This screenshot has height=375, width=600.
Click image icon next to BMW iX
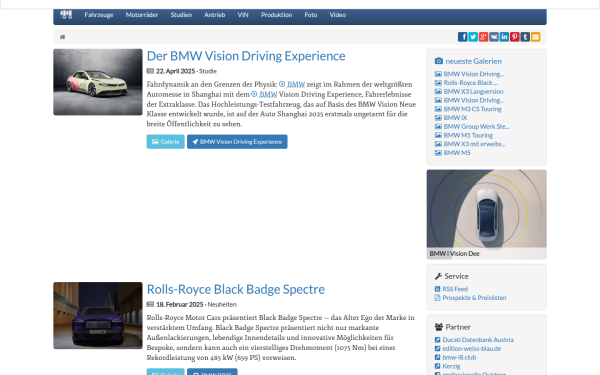pos(438,118)
